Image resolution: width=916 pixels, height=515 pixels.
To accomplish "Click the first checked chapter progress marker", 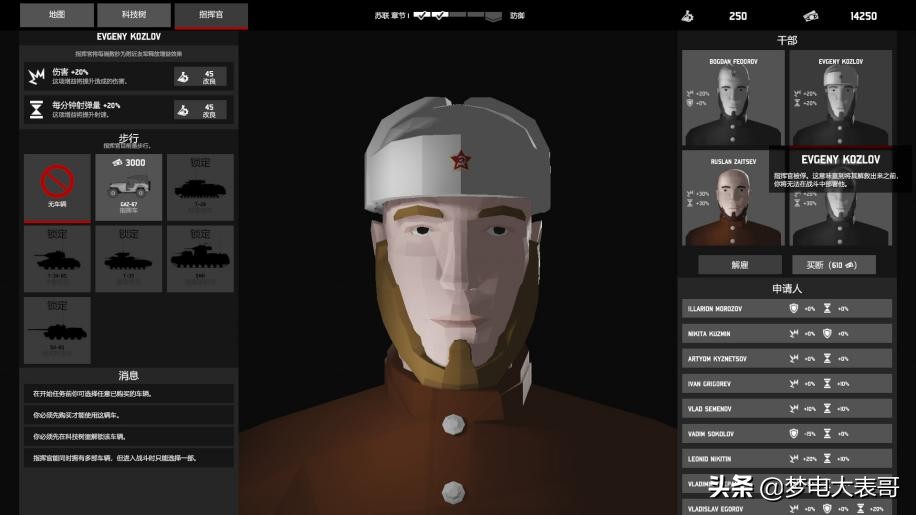I will pyautogui.click(x=422, y=15).
